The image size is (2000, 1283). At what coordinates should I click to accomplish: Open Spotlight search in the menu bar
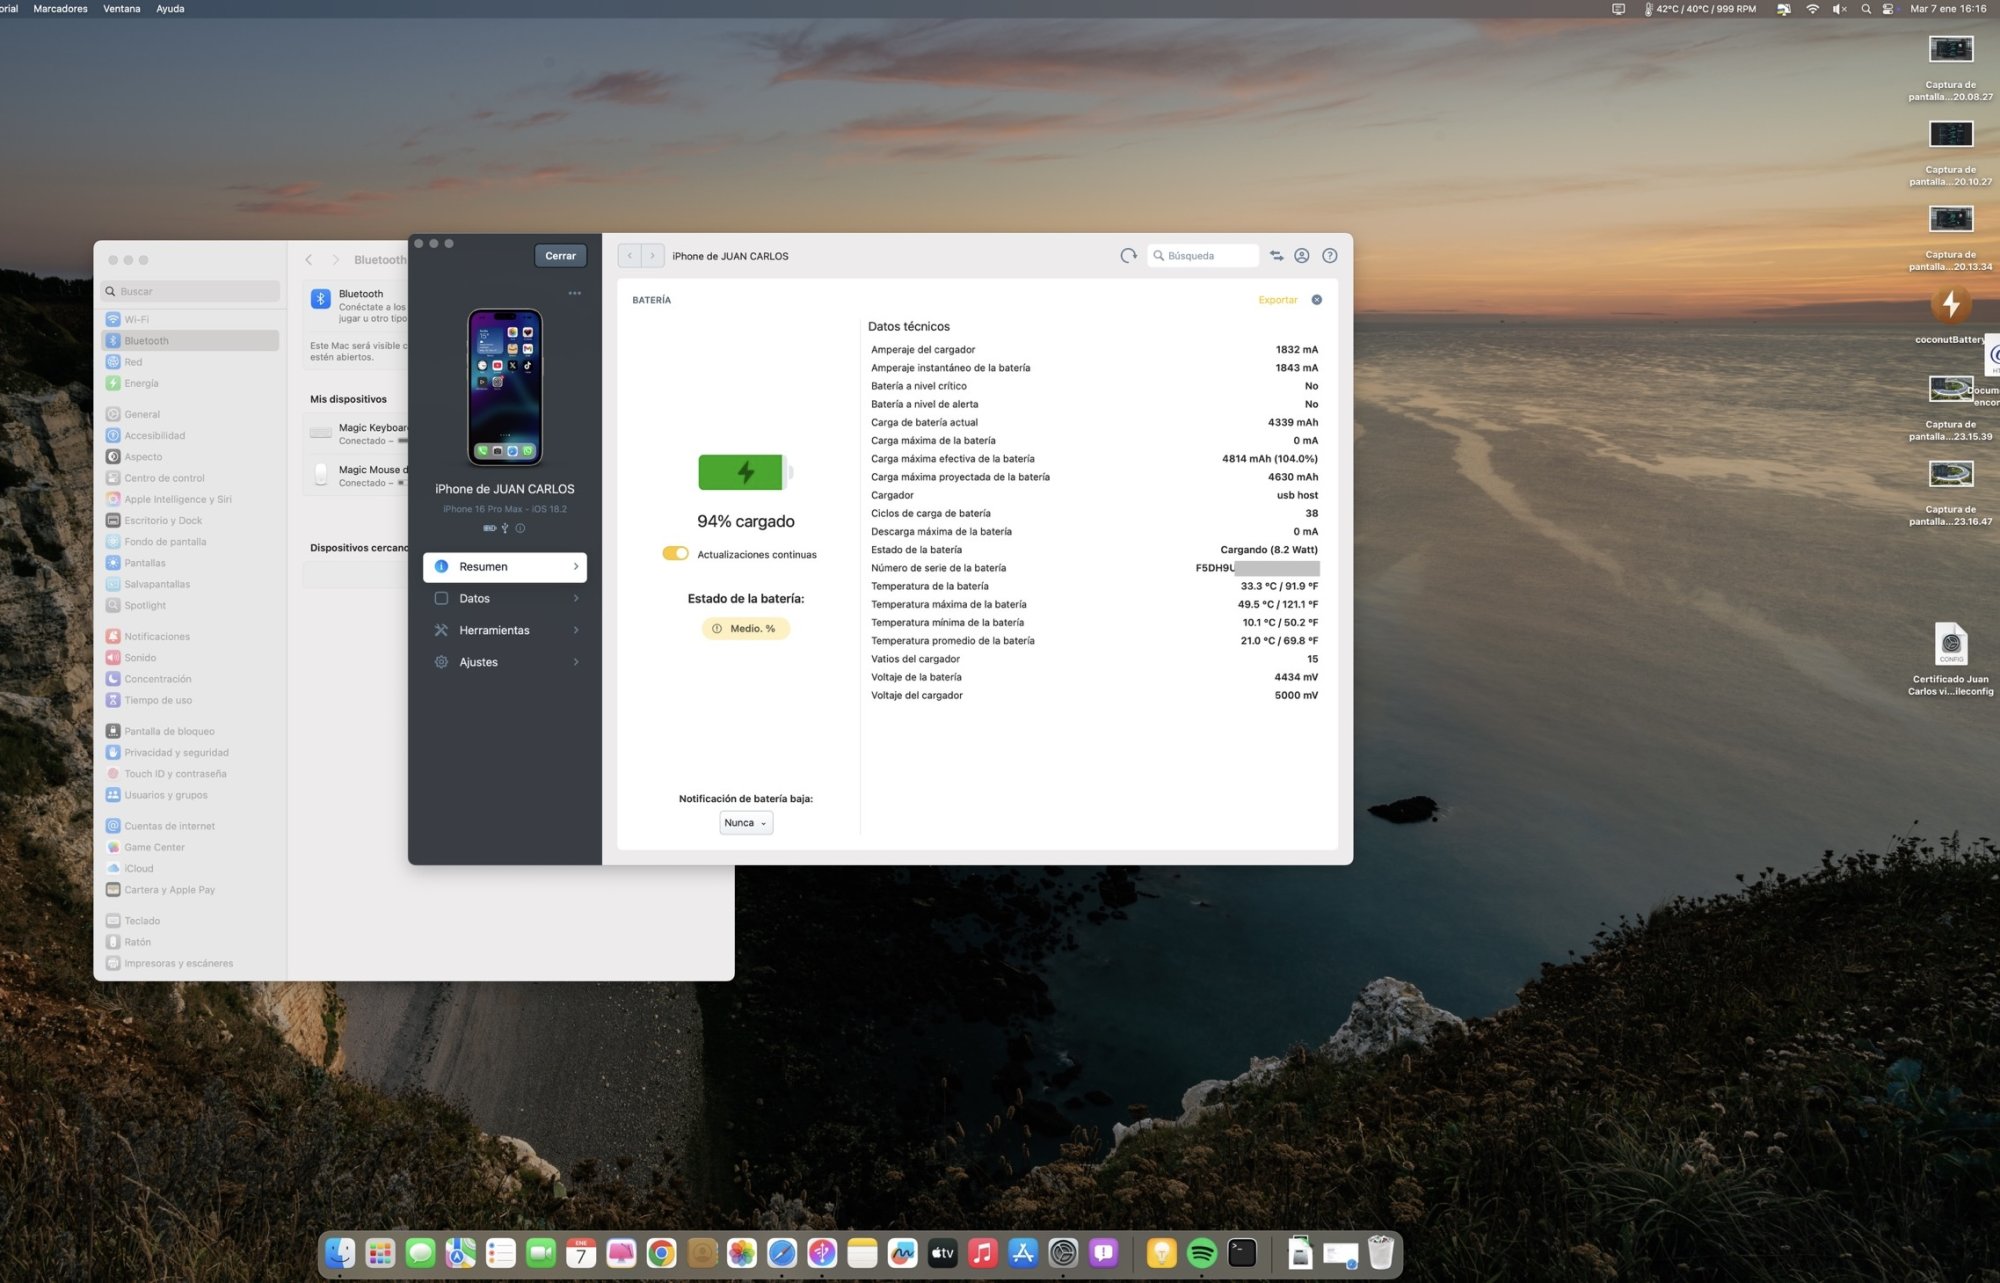click(x=1866, y=9)
